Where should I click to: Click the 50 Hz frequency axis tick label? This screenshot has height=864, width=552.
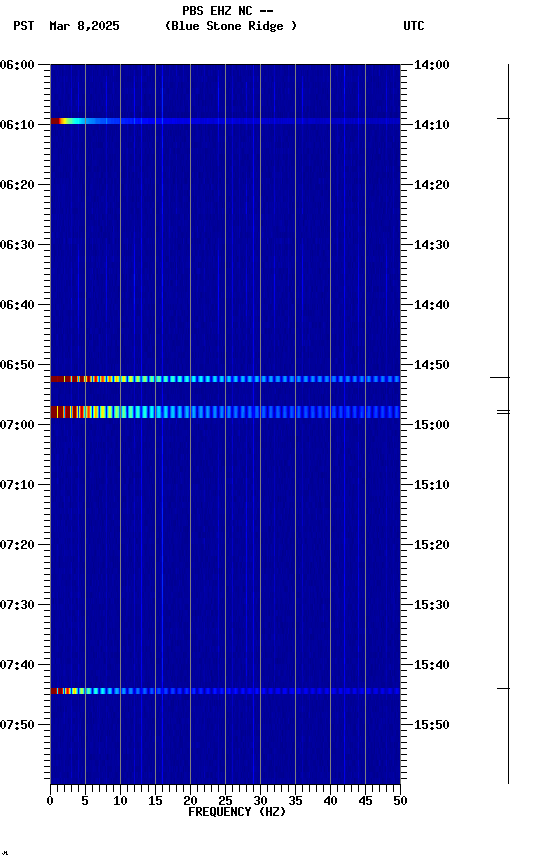[401, 801]
